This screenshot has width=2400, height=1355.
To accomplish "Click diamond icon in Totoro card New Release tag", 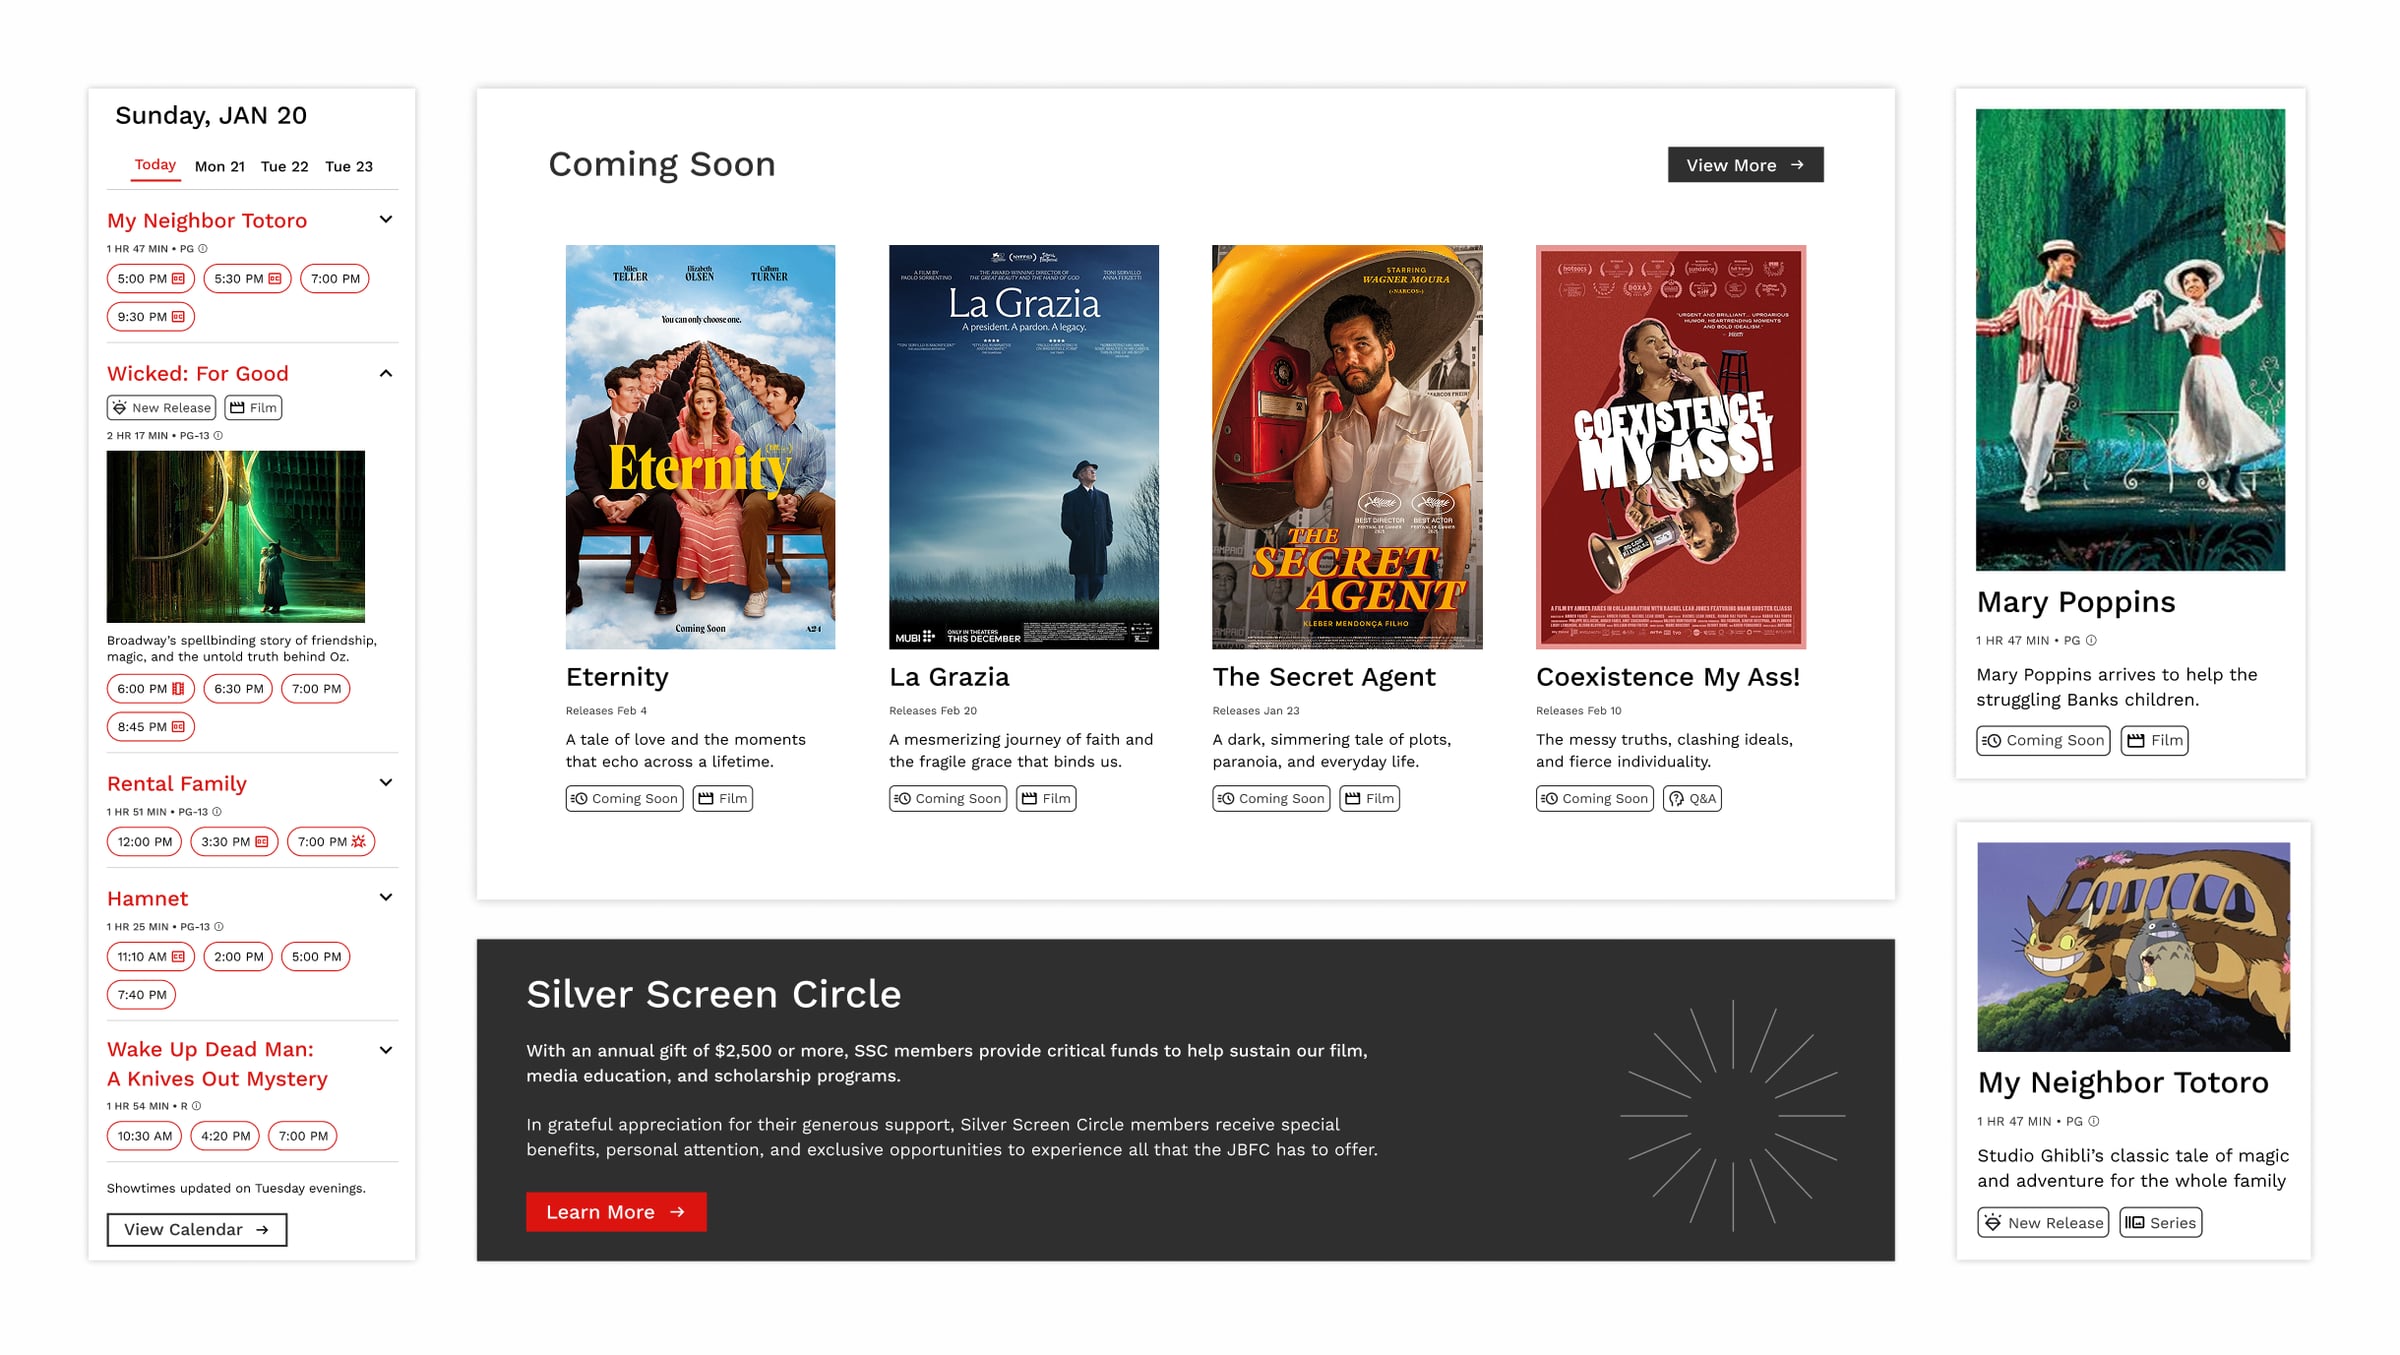I will (1993, 1223).
